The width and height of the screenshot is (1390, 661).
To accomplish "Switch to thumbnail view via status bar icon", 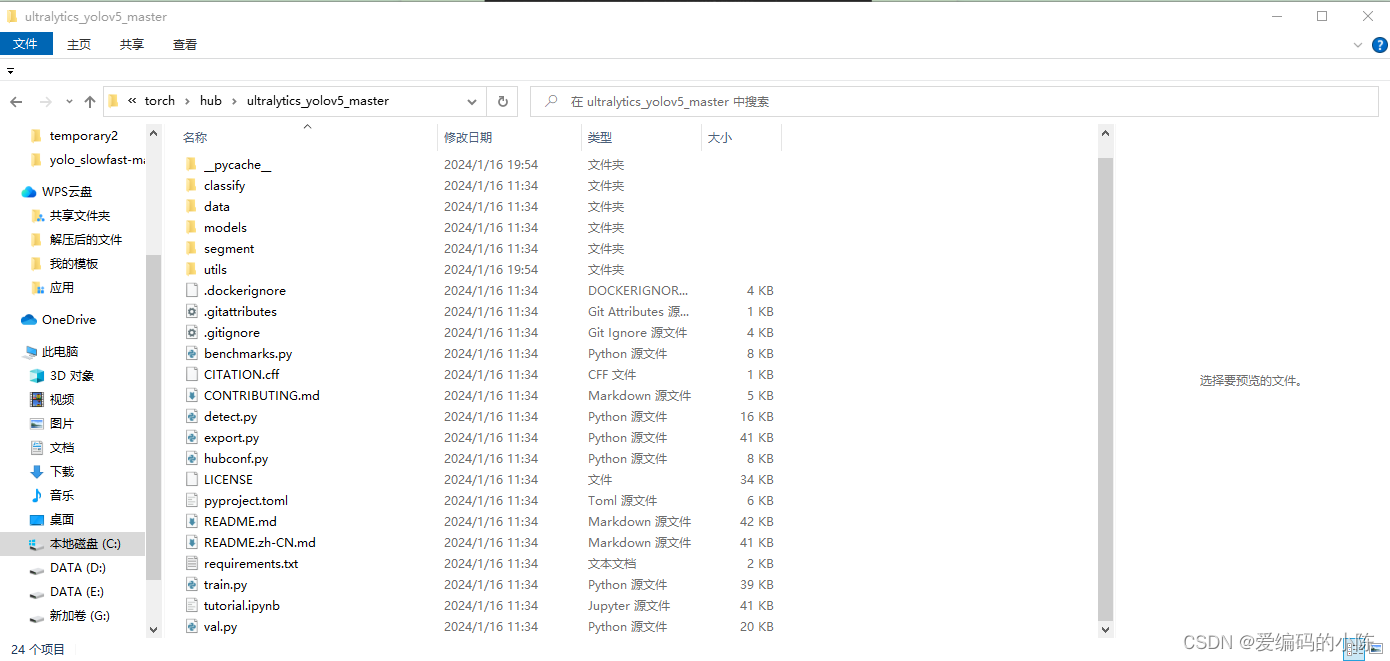I will tap(1376, 649).
